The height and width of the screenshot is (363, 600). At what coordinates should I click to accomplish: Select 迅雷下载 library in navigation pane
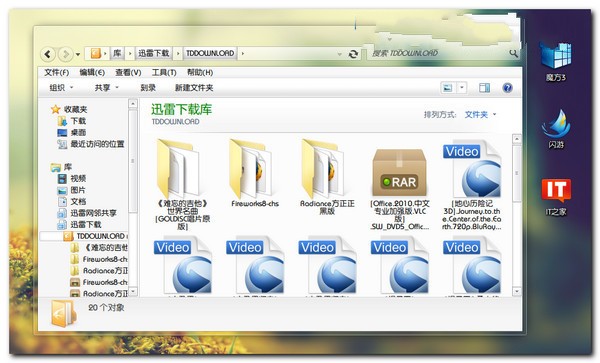pyautogui.click(x=79, y=225)
